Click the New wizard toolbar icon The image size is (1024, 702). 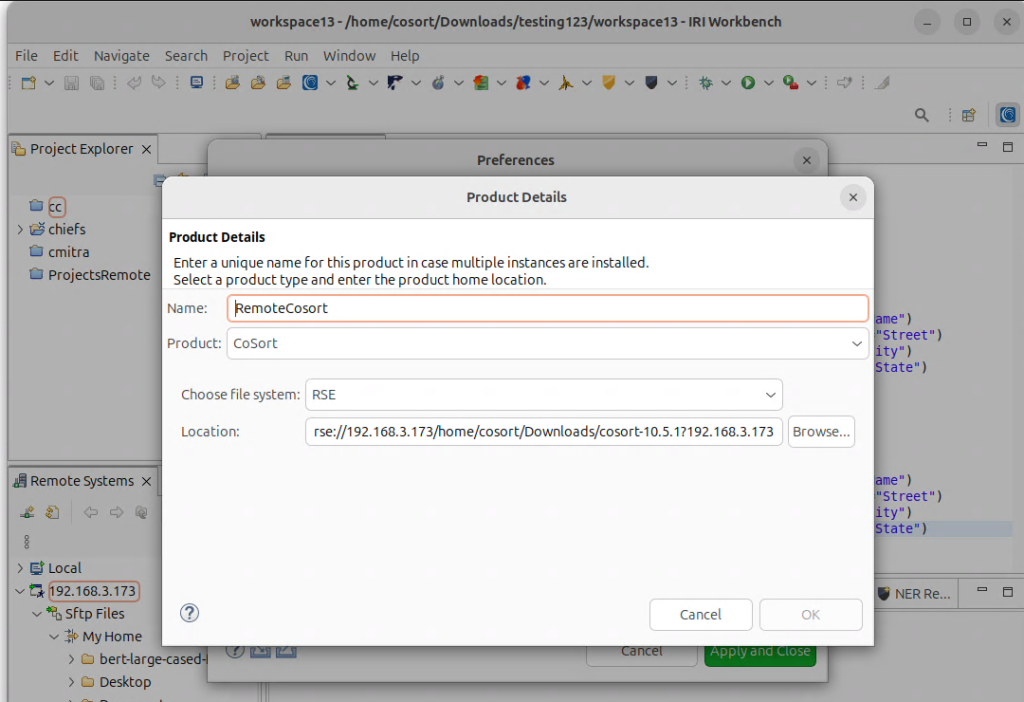(29, 83)
